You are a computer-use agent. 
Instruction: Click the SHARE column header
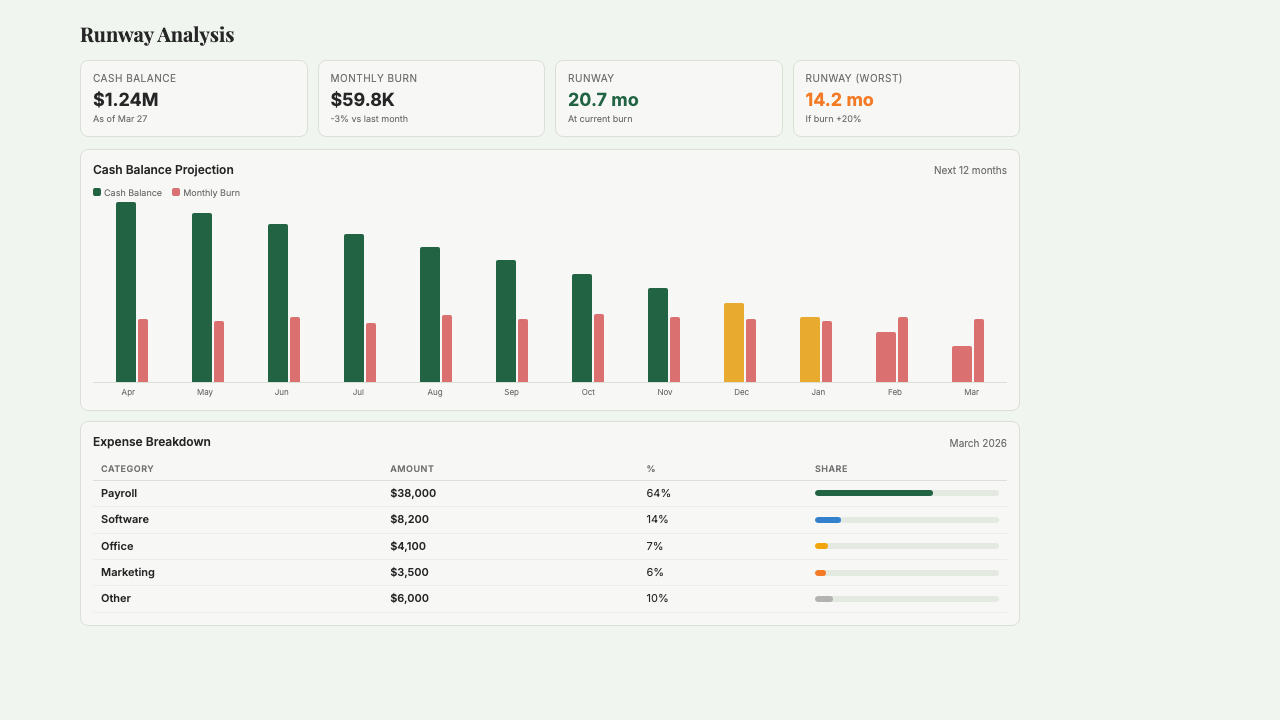(831, 469)
